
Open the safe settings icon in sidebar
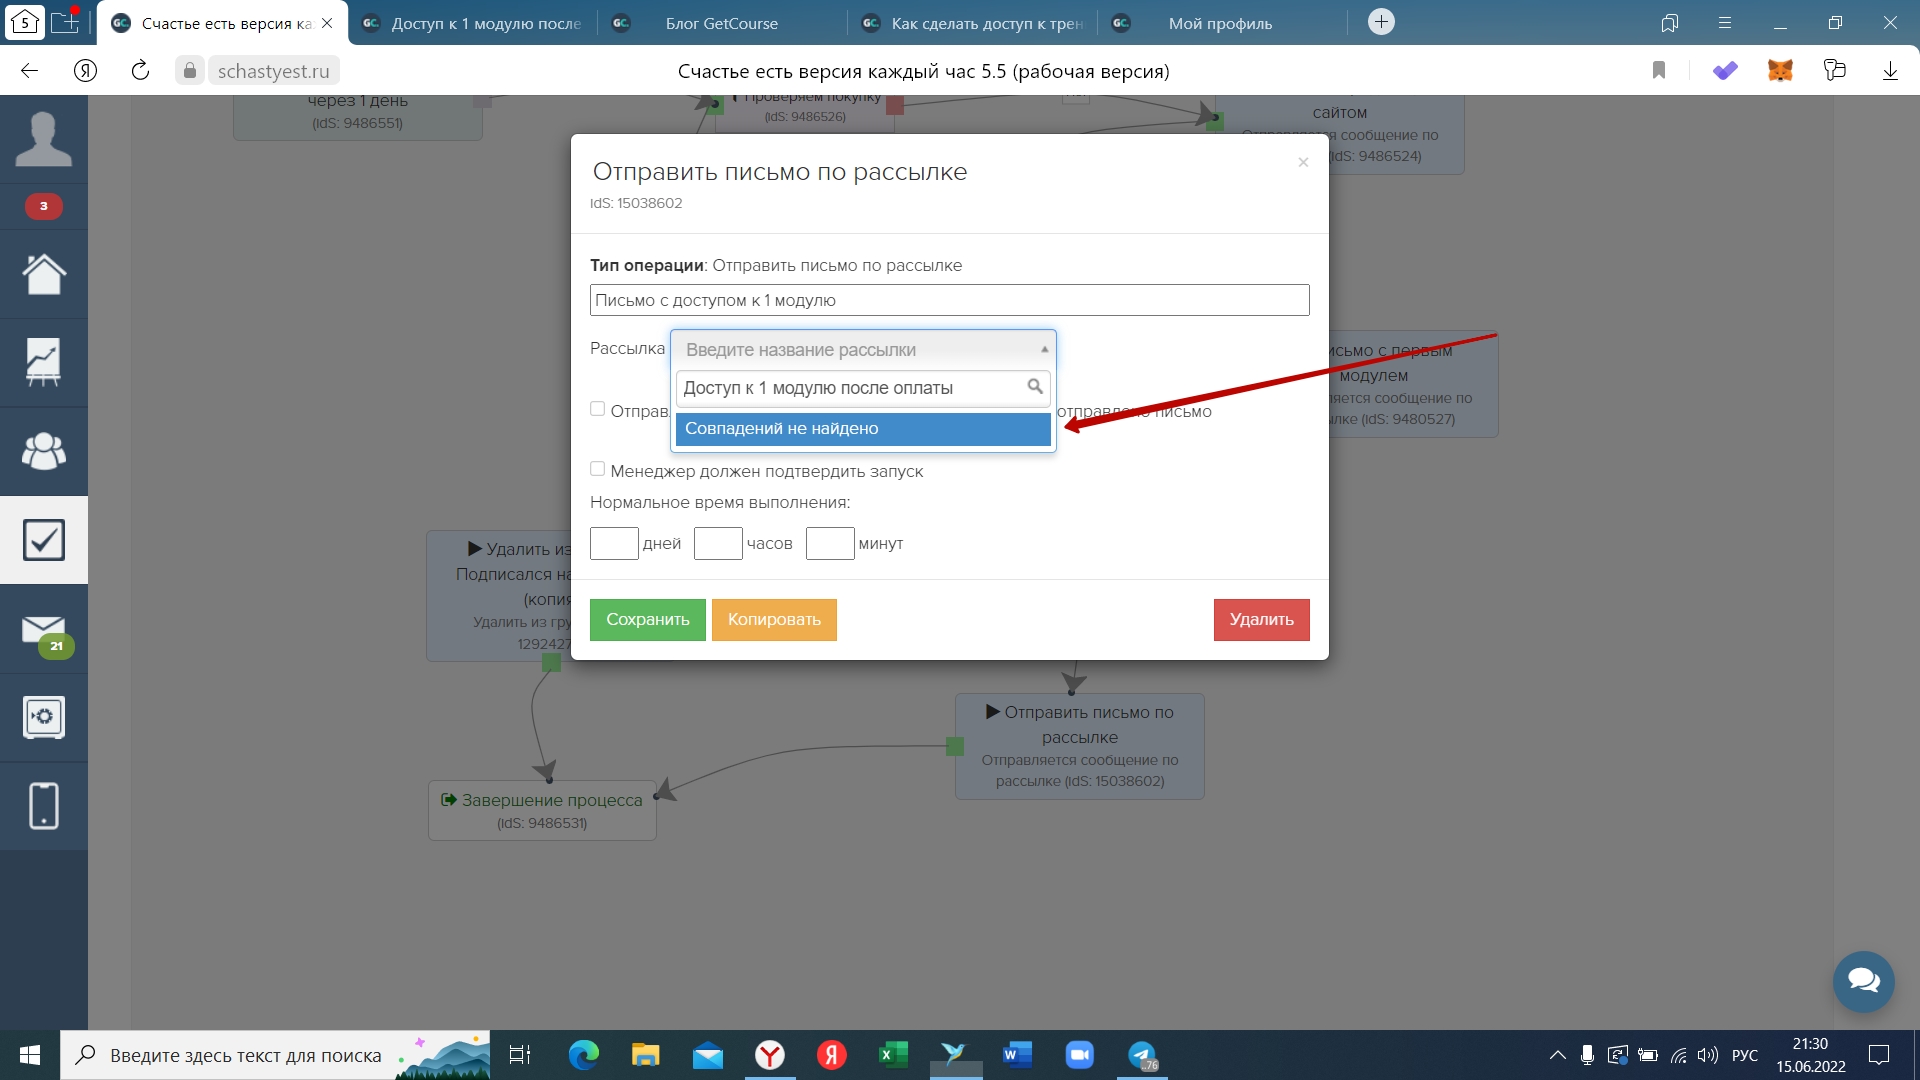(43, 717)
